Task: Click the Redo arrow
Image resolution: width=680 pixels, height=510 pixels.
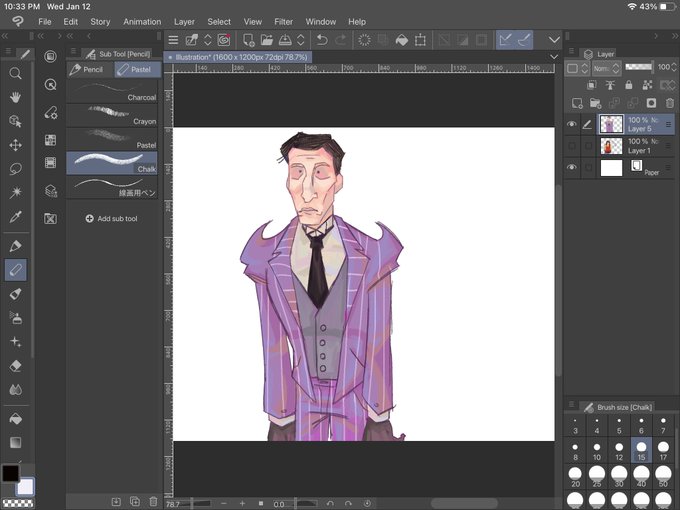Action: [341, 40]
